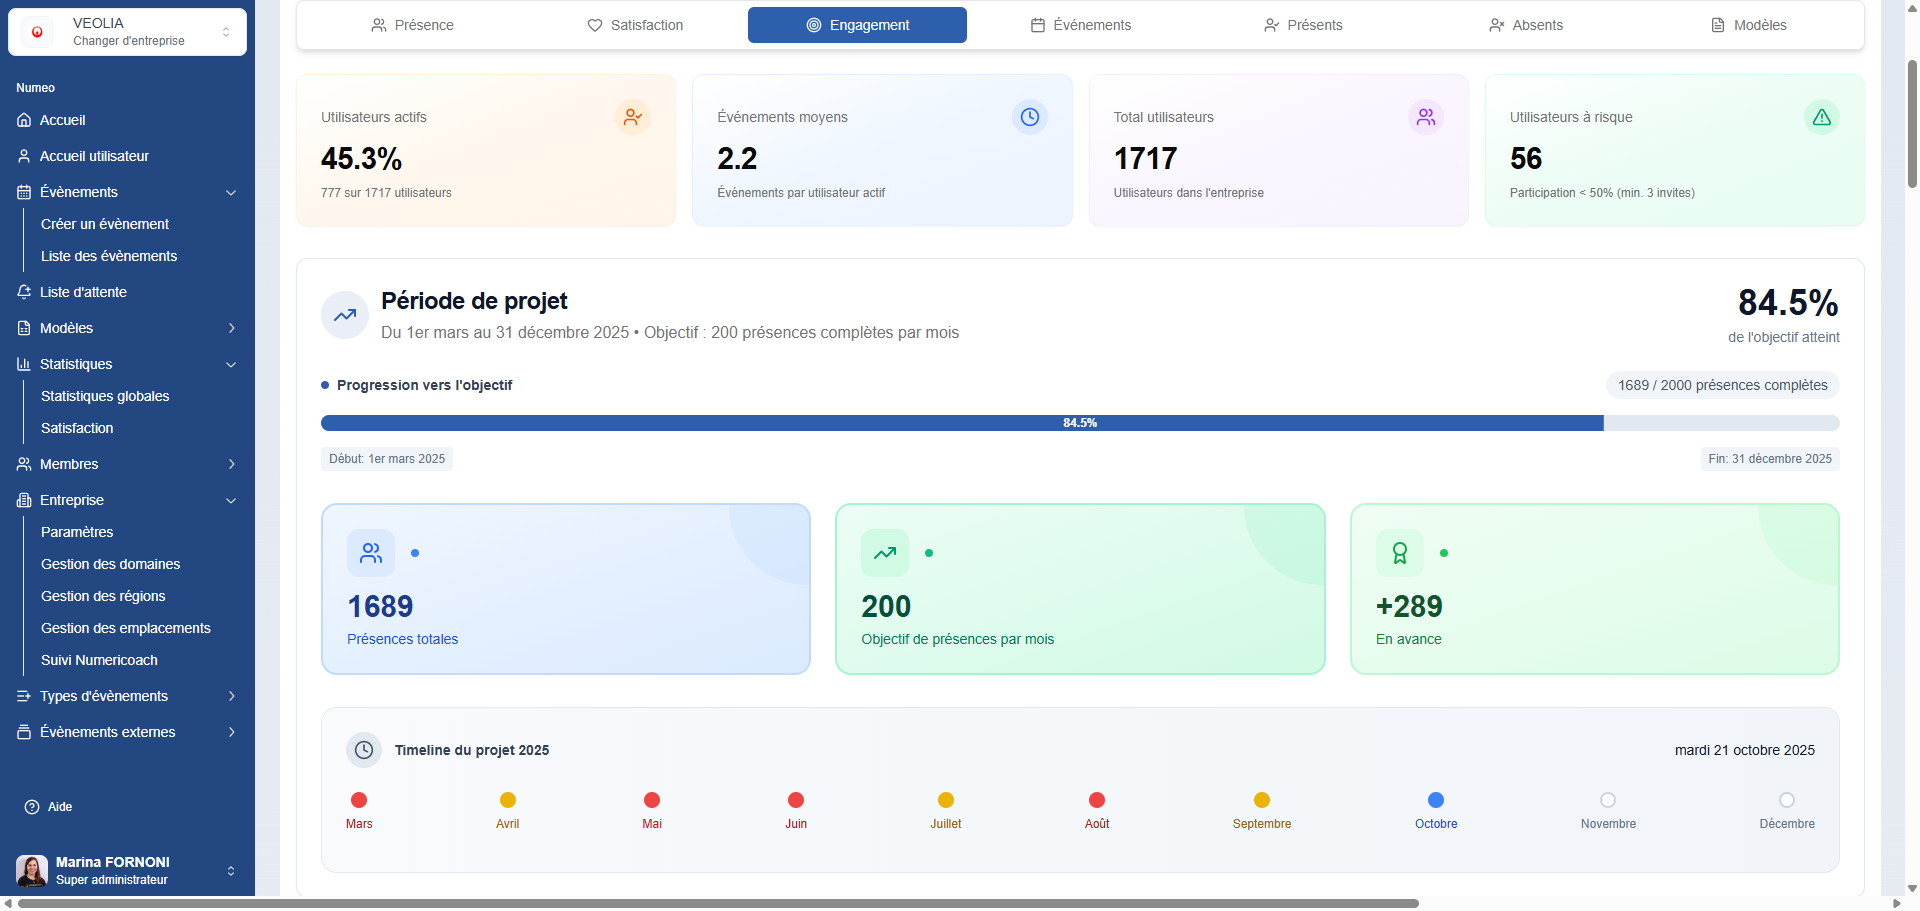The width and height of the screenshot is (1920, 911).
Task: Click the people icon in Présences totales card
Action: (x=371, y=553)
